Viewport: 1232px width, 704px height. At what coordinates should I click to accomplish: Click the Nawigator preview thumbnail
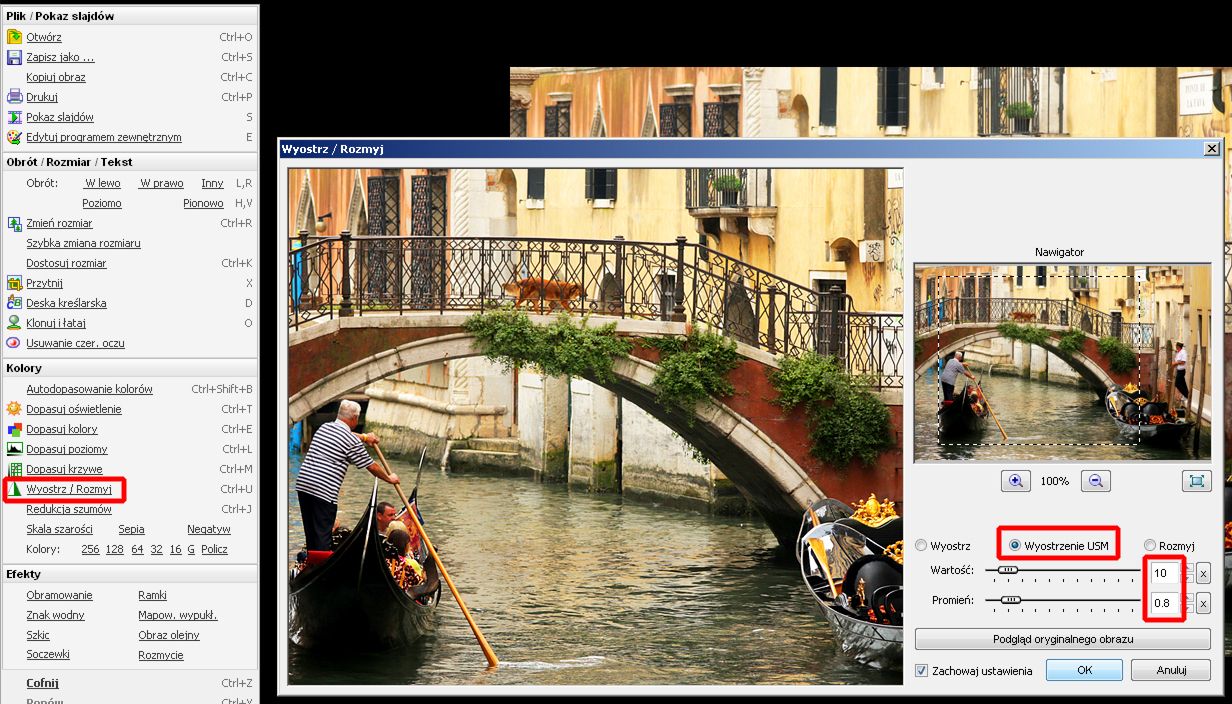coord(1062,362)
